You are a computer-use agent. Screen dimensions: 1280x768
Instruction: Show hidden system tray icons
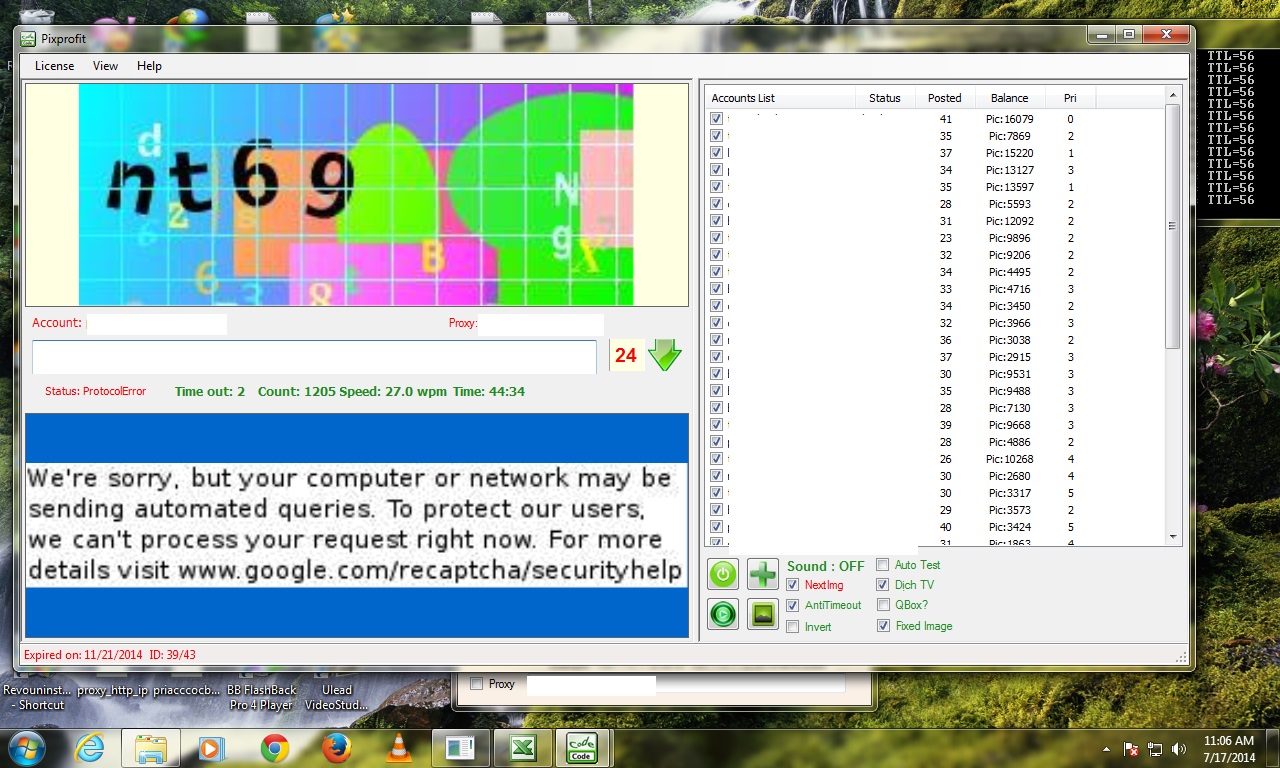(1106, 749)
